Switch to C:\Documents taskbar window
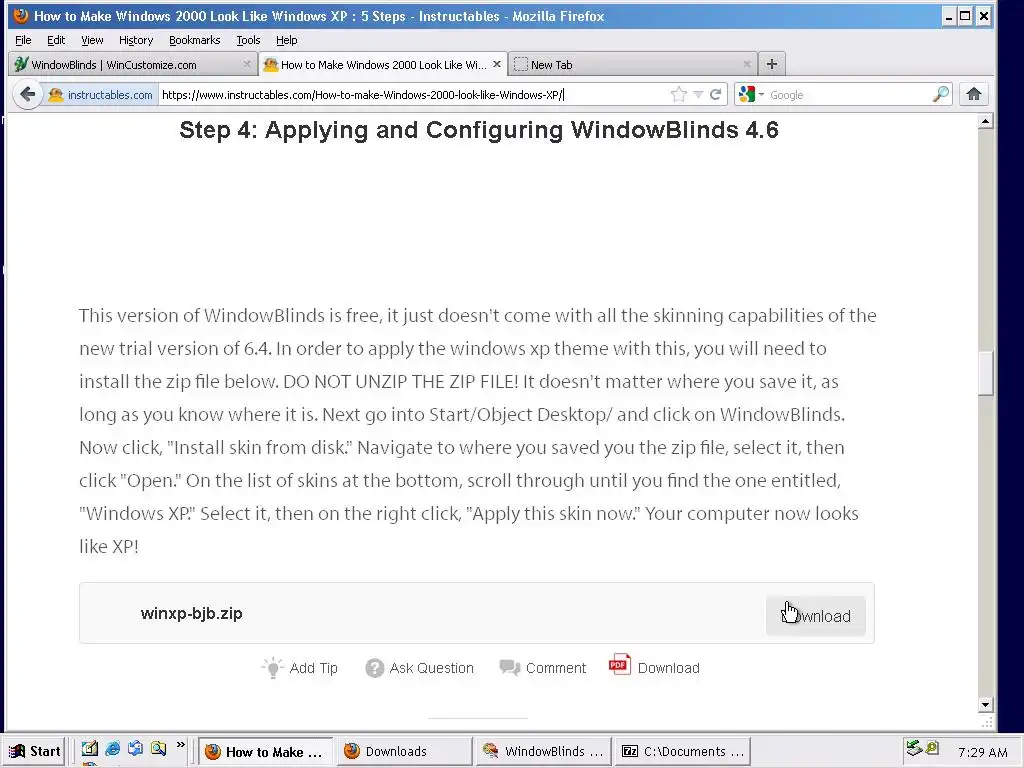This screenshot has height=768, width=1024. pos(682,751)
